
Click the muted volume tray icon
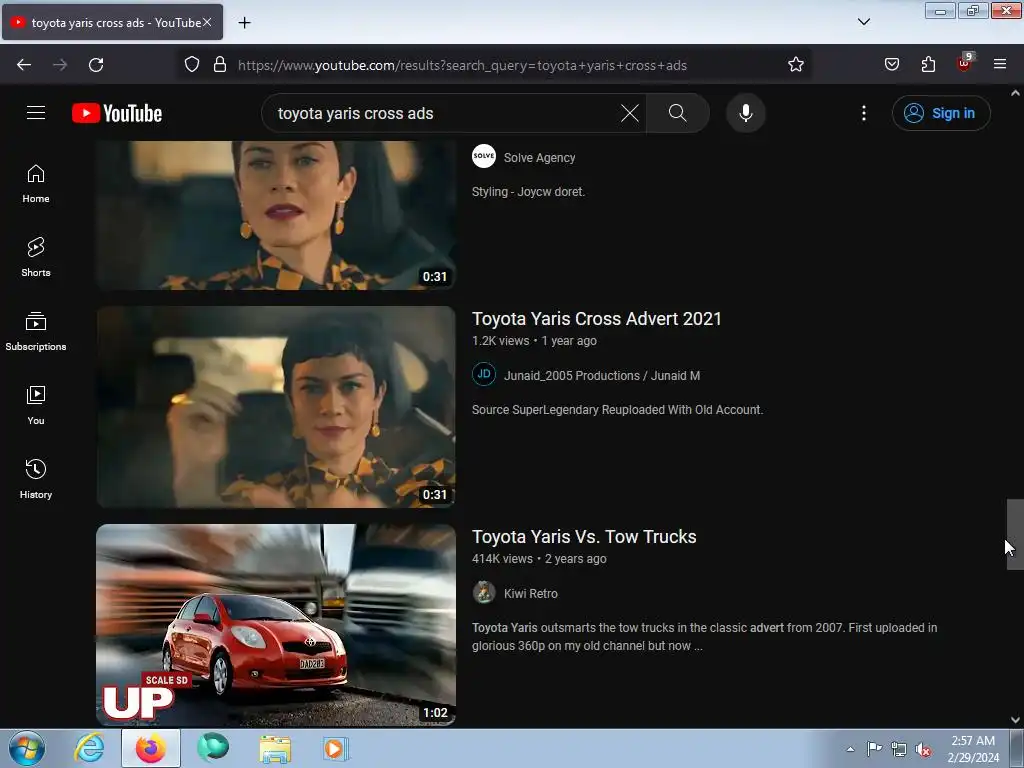(922, 749)
